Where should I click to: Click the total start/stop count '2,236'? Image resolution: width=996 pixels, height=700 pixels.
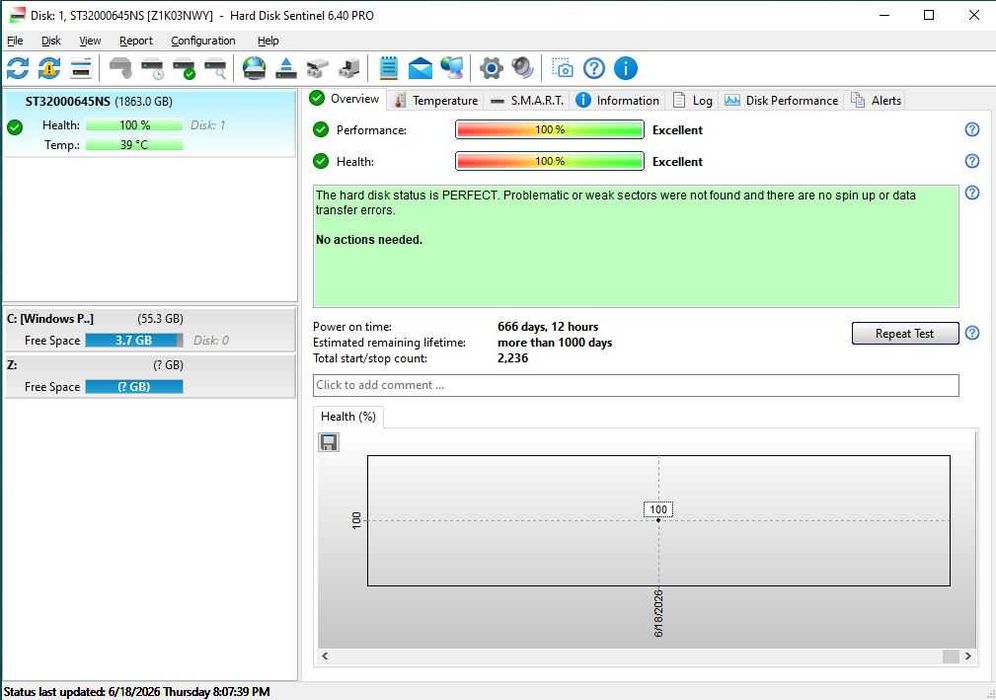513,358
